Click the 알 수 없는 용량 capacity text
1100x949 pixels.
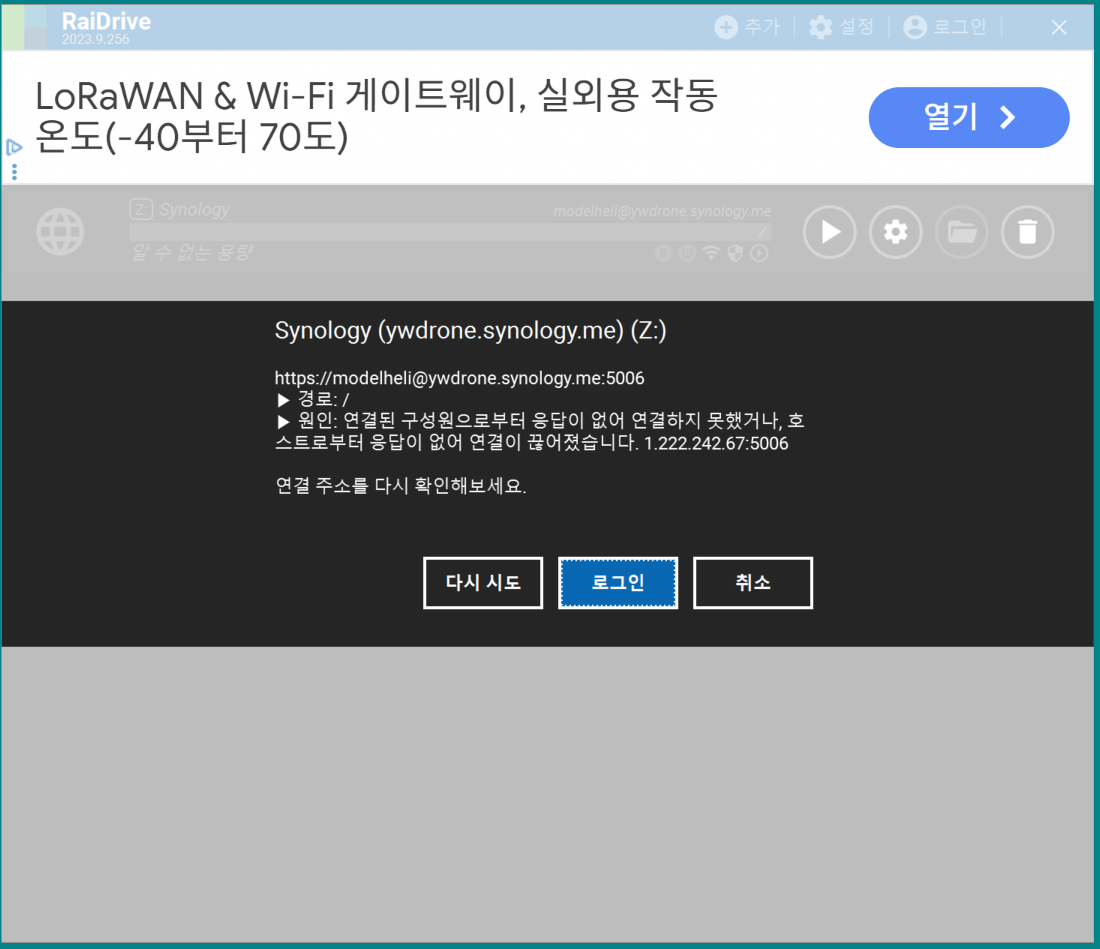tap(192, 253)
